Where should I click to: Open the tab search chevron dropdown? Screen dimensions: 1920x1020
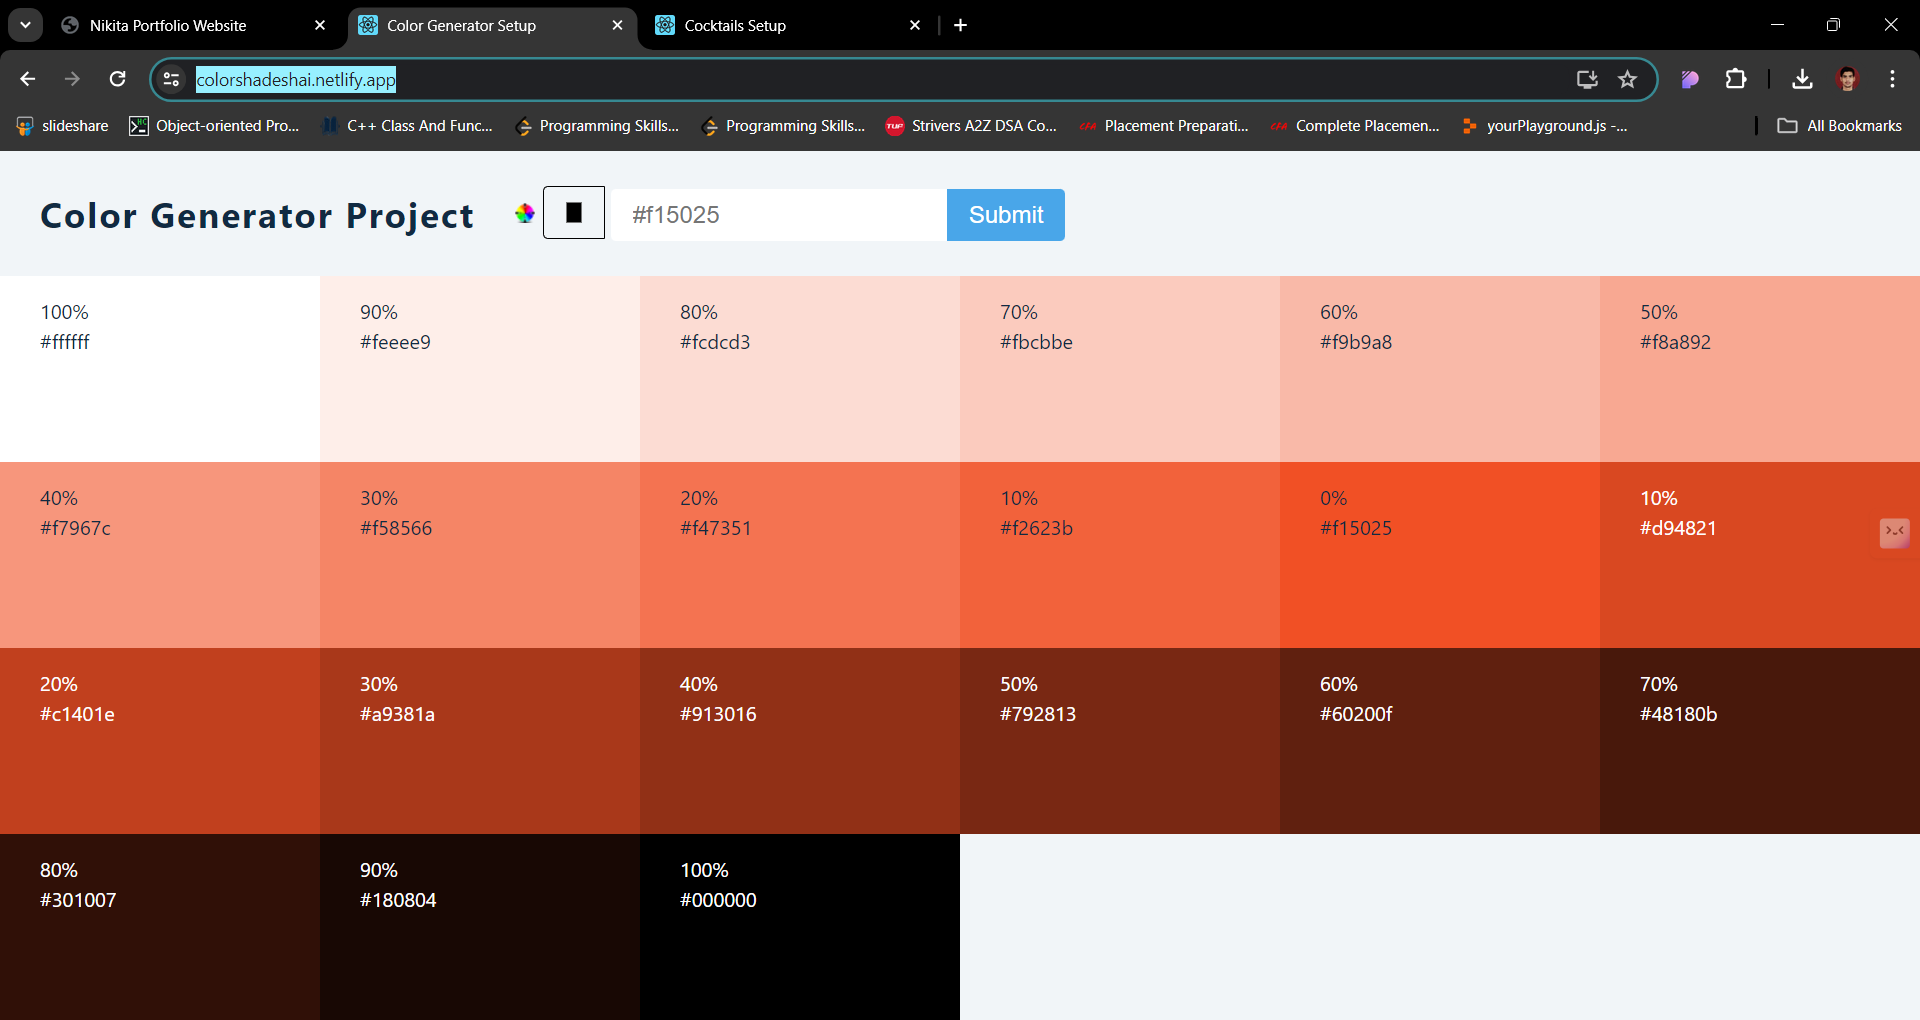click(x=25, y=25)
